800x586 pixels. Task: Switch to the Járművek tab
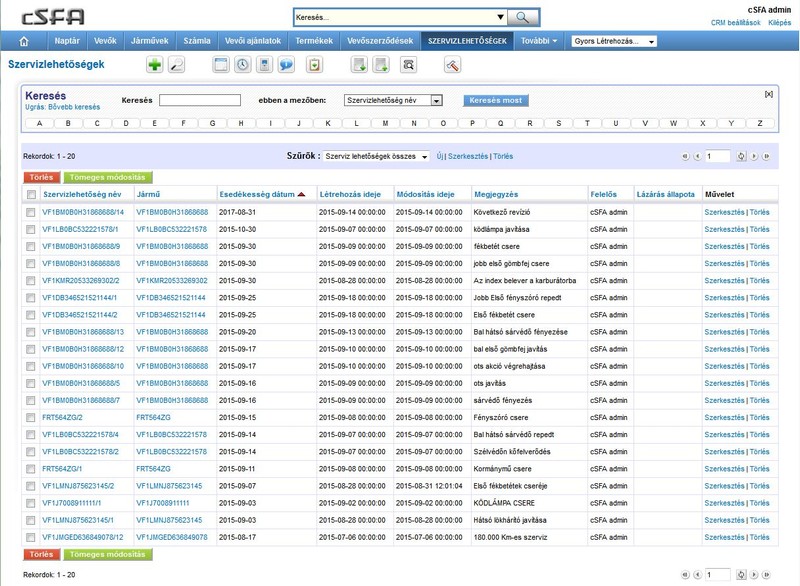point(149,41)
